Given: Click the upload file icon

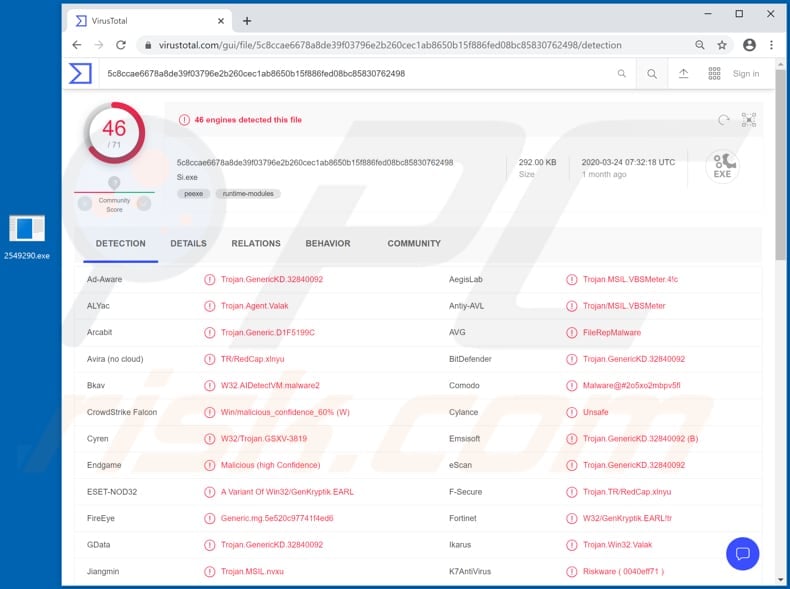Looking at the screenshot, I should click(x=683, y=74).
